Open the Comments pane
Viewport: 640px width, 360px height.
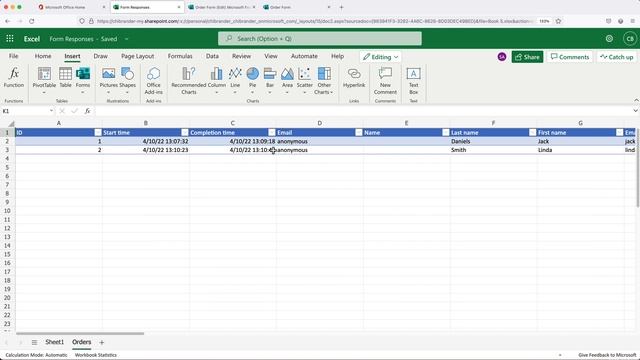click(x=569, y=57)
